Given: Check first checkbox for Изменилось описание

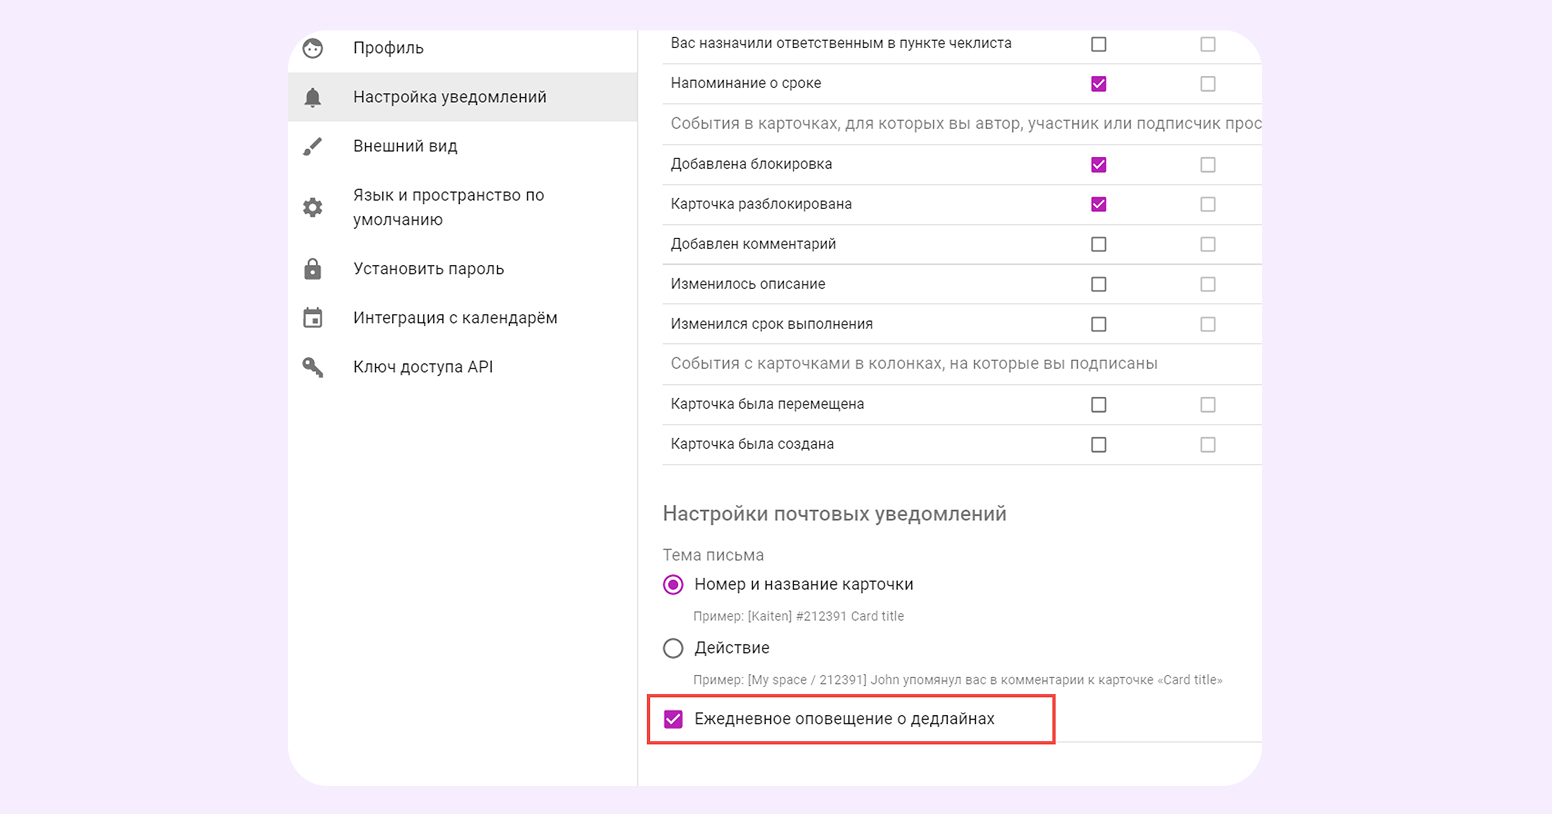Looking at the screenshot, I should [1099, 284].
